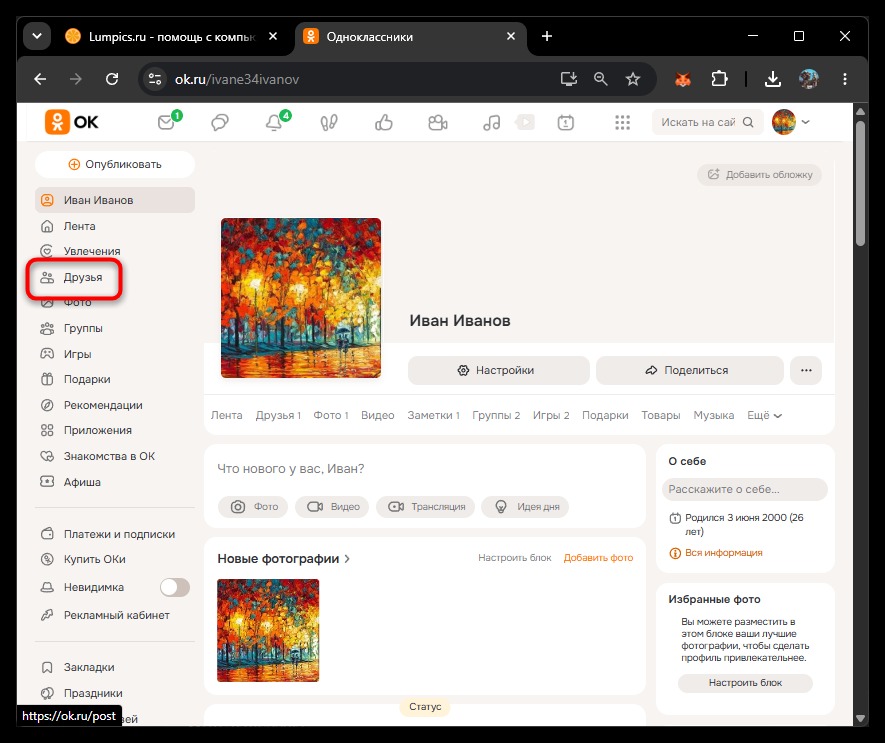
Task: Open the OK logo home link
Action: pyautogui.click(x=72, y=122)
